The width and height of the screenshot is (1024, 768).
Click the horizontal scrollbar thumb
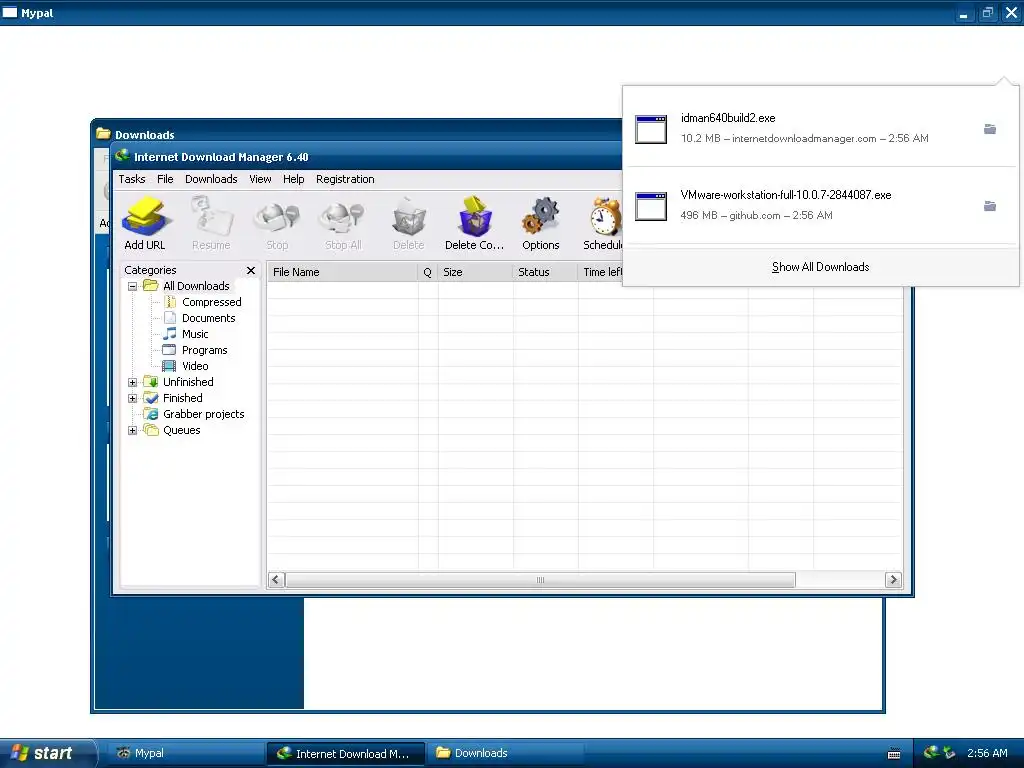pyautogui.click(x=540, y=580)
